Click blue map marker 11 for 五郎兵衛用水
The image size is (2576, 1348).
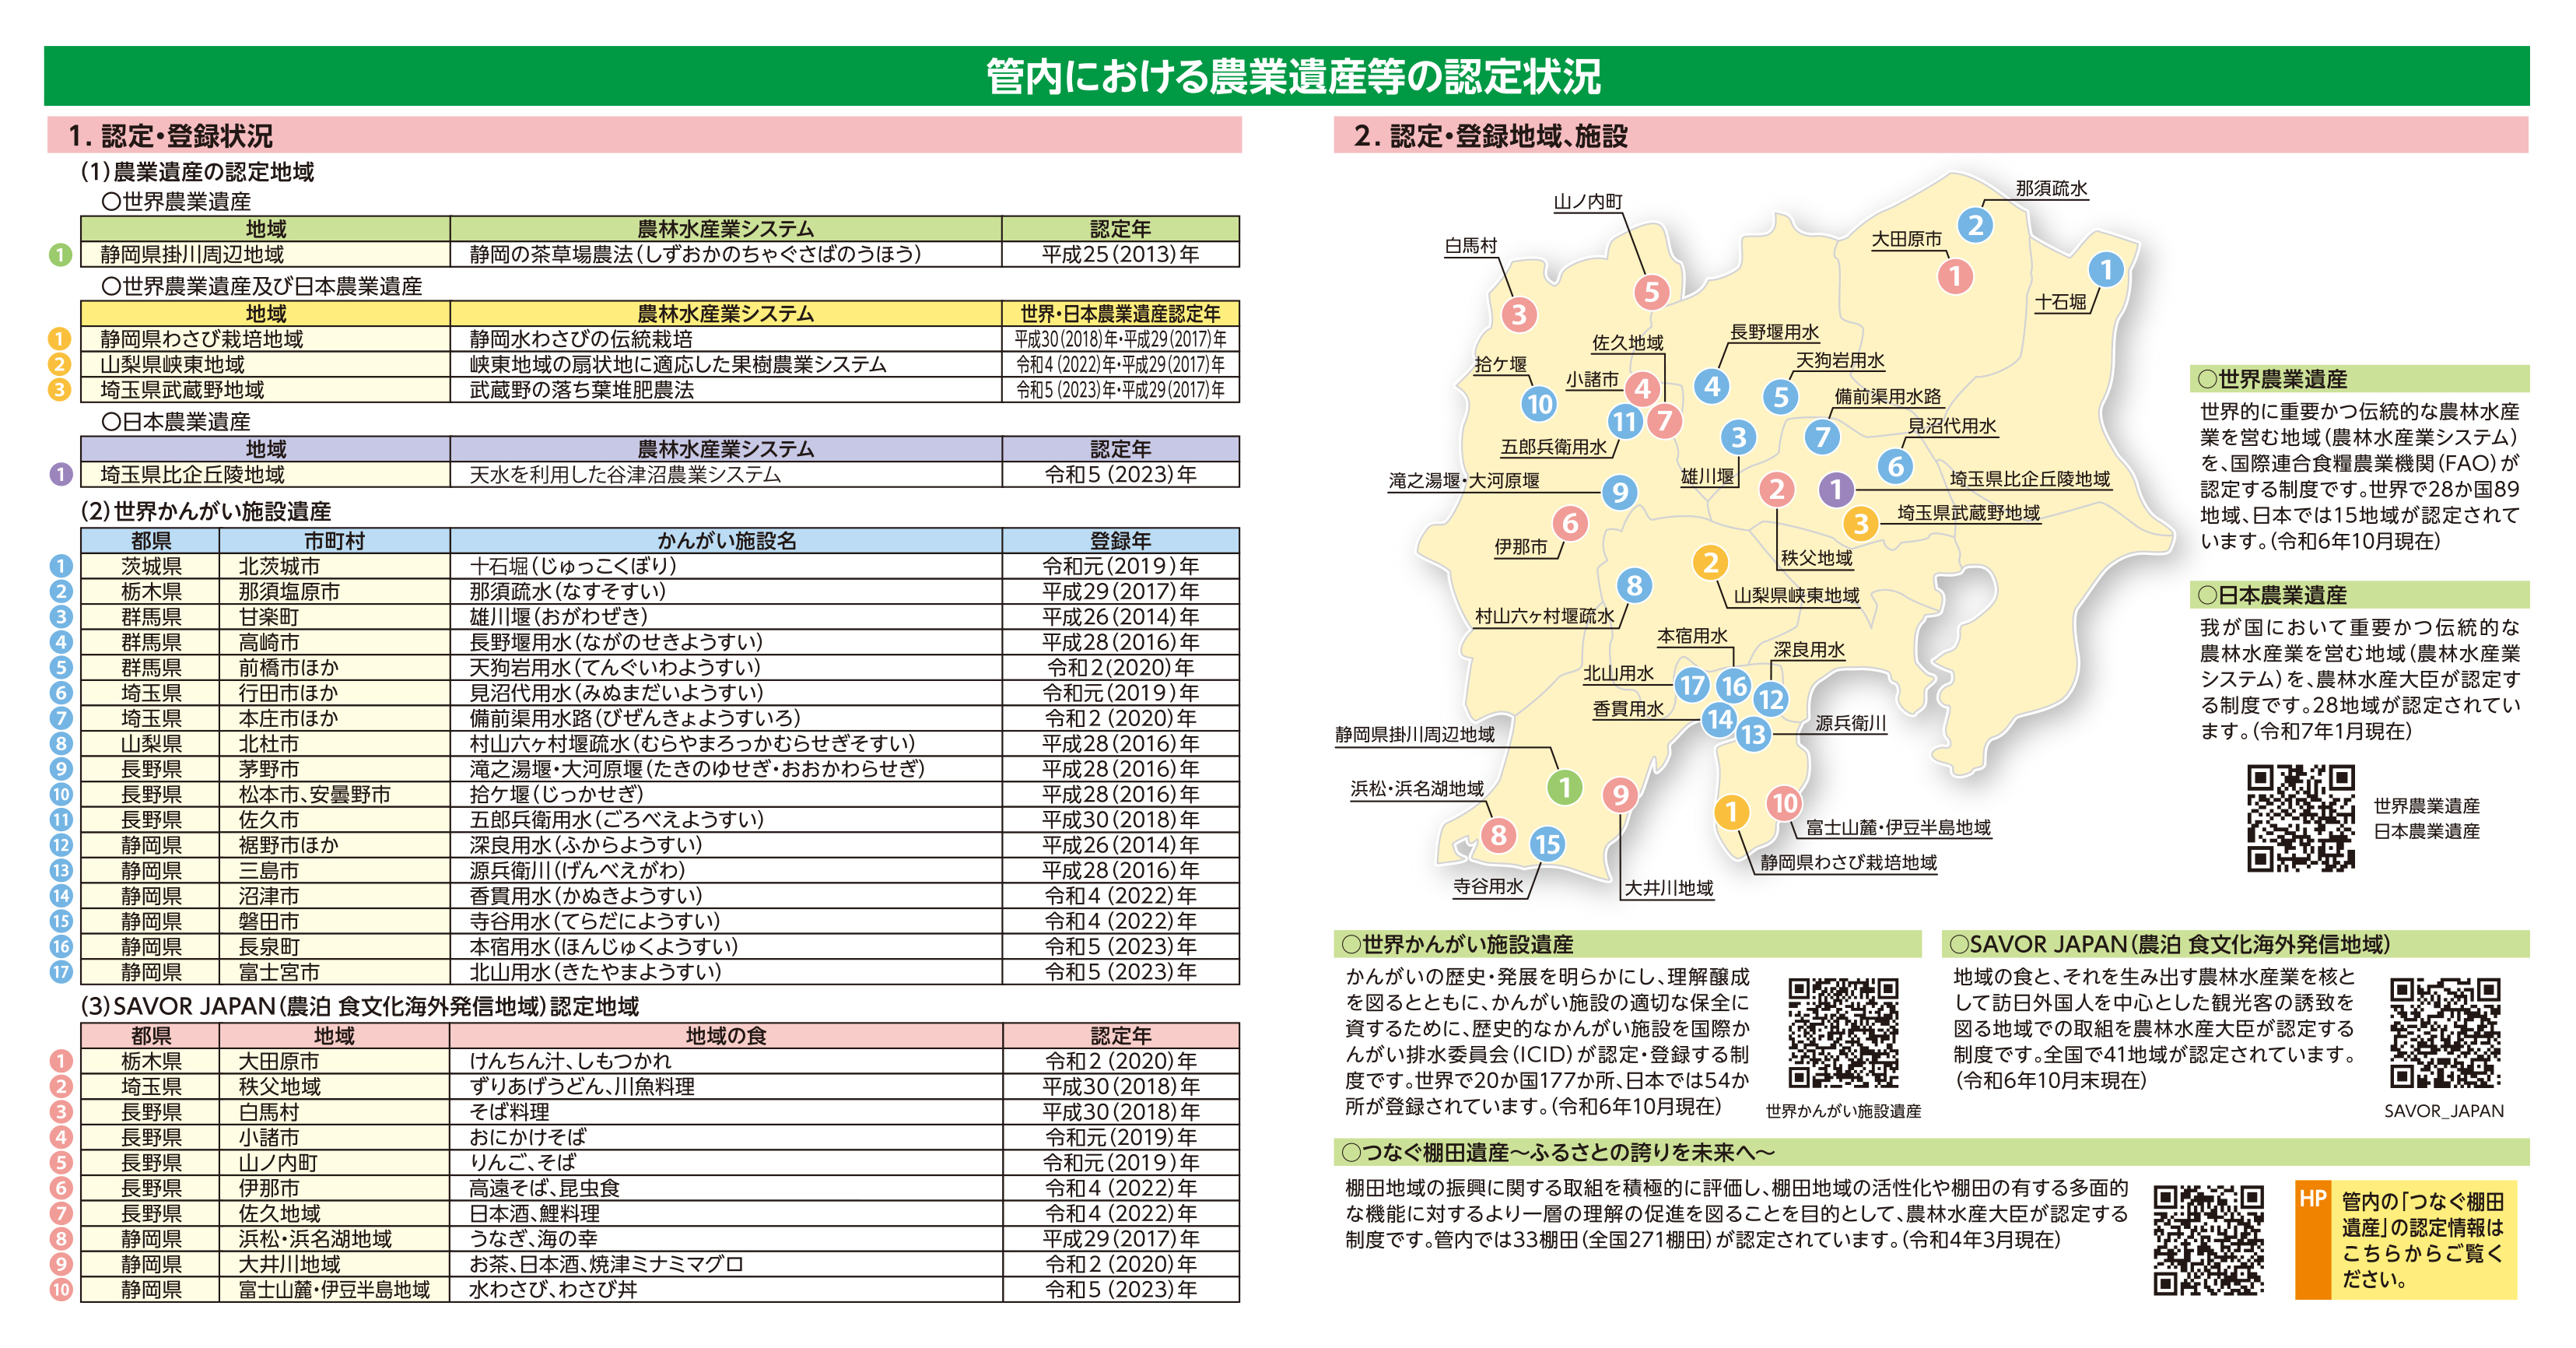(1625, 422)
